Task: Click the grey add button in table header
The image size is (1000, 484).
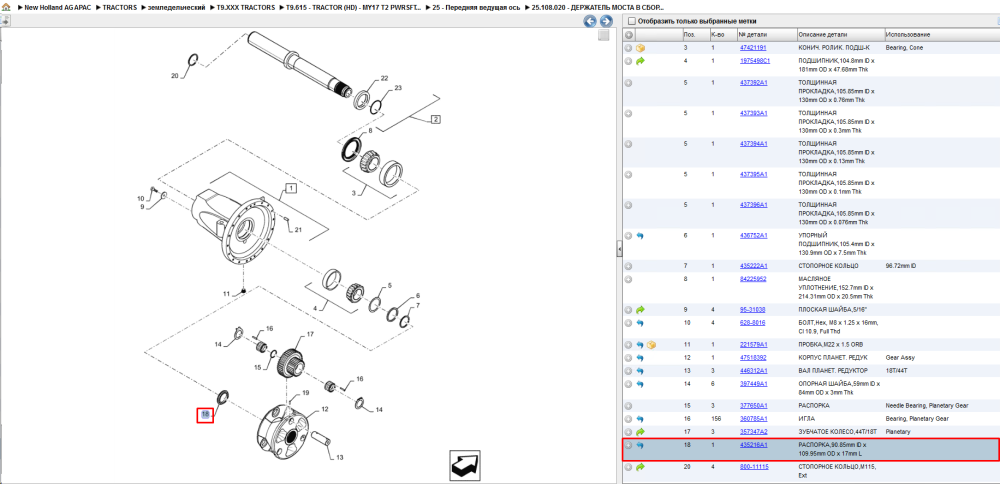Action: tap(629, 34)
